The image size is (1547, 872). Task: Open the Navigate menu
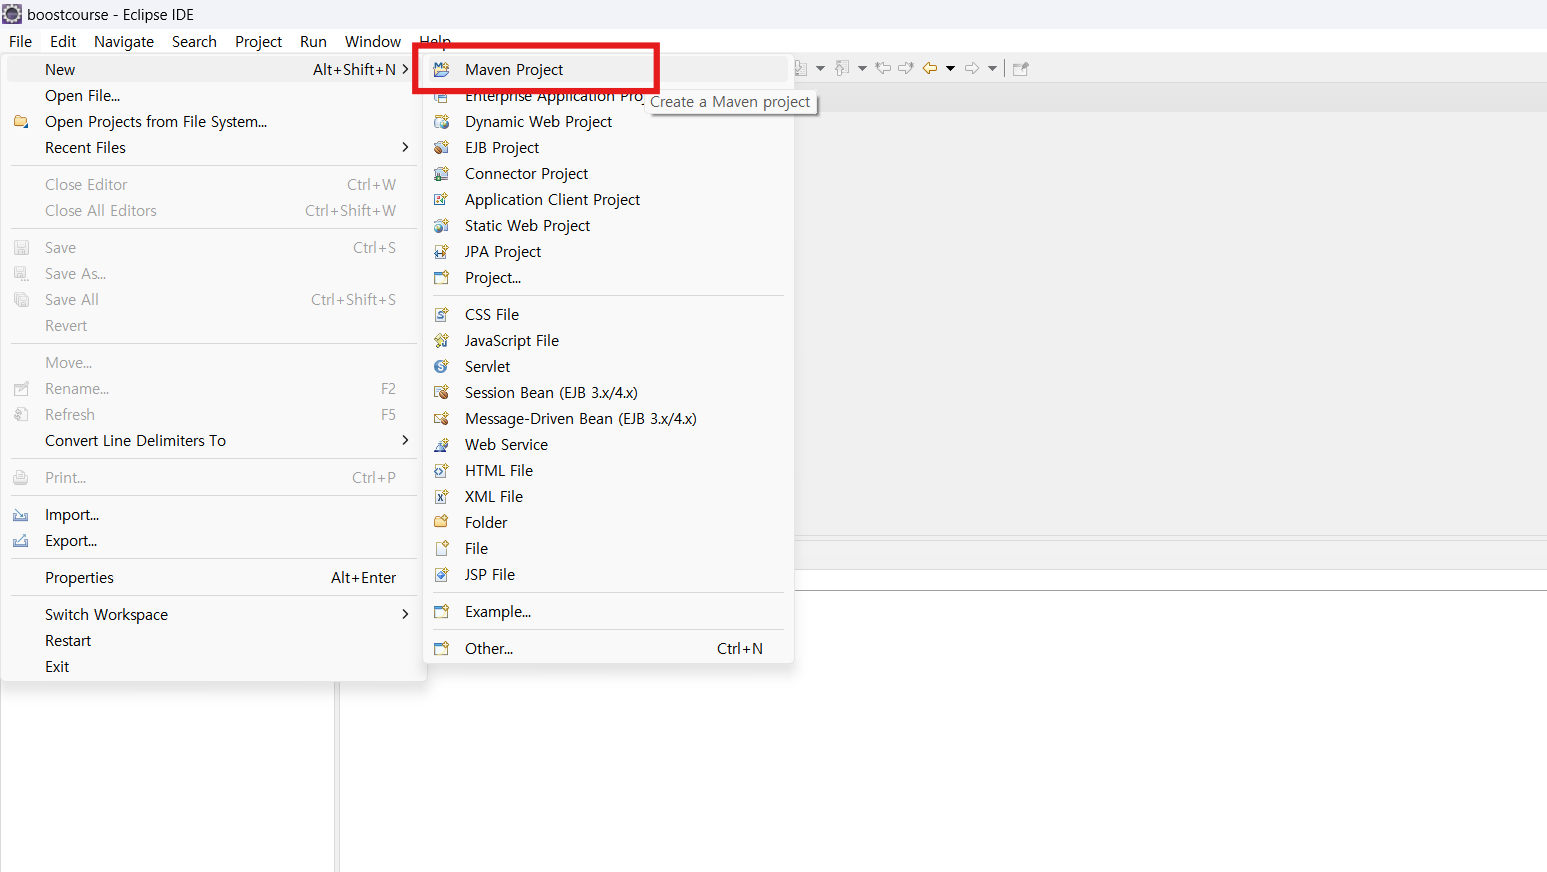[124, 42]
